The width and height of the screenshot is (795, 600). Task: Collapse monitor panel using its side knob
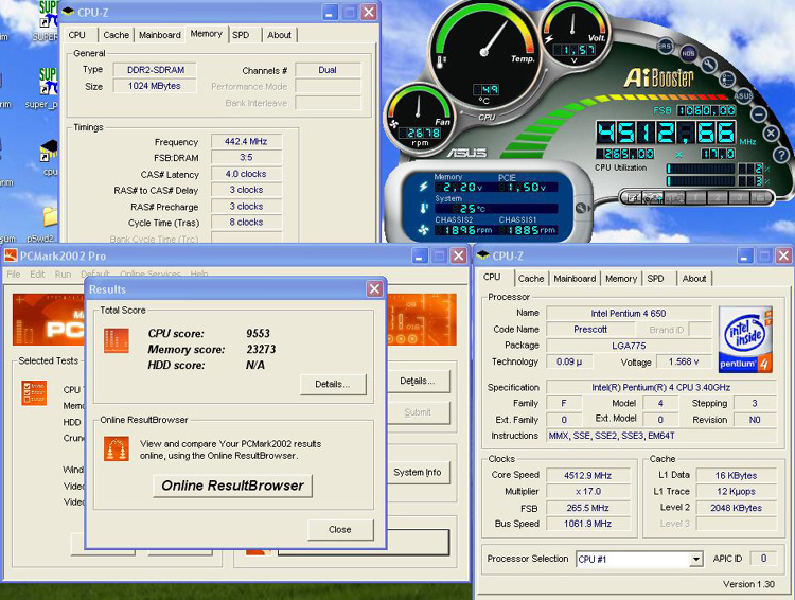tap(581, 207)
